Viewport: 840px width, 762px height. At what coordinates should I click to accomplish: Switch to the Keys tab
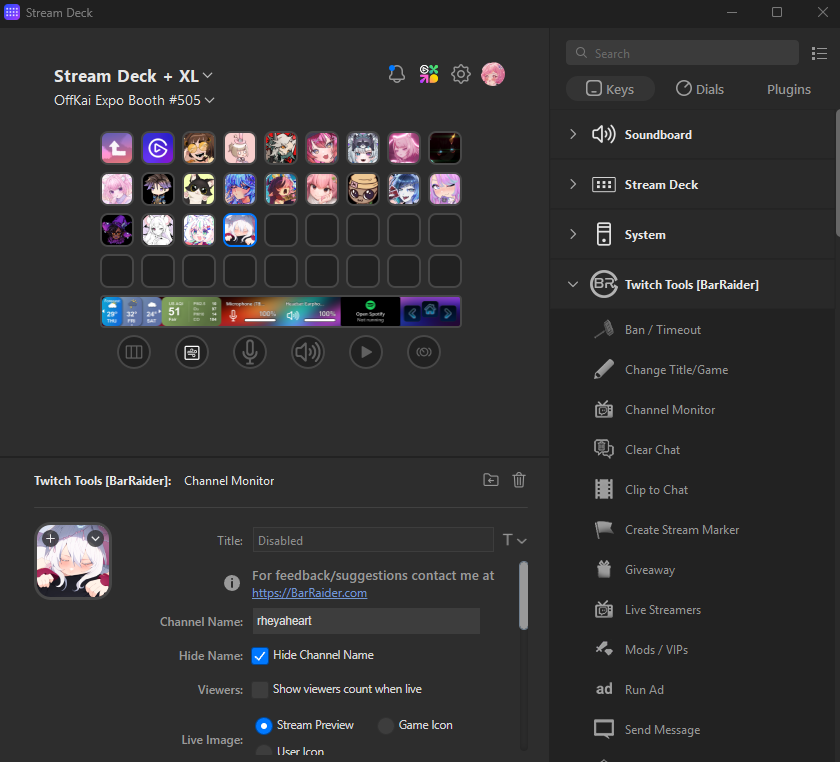click(610, 89)
